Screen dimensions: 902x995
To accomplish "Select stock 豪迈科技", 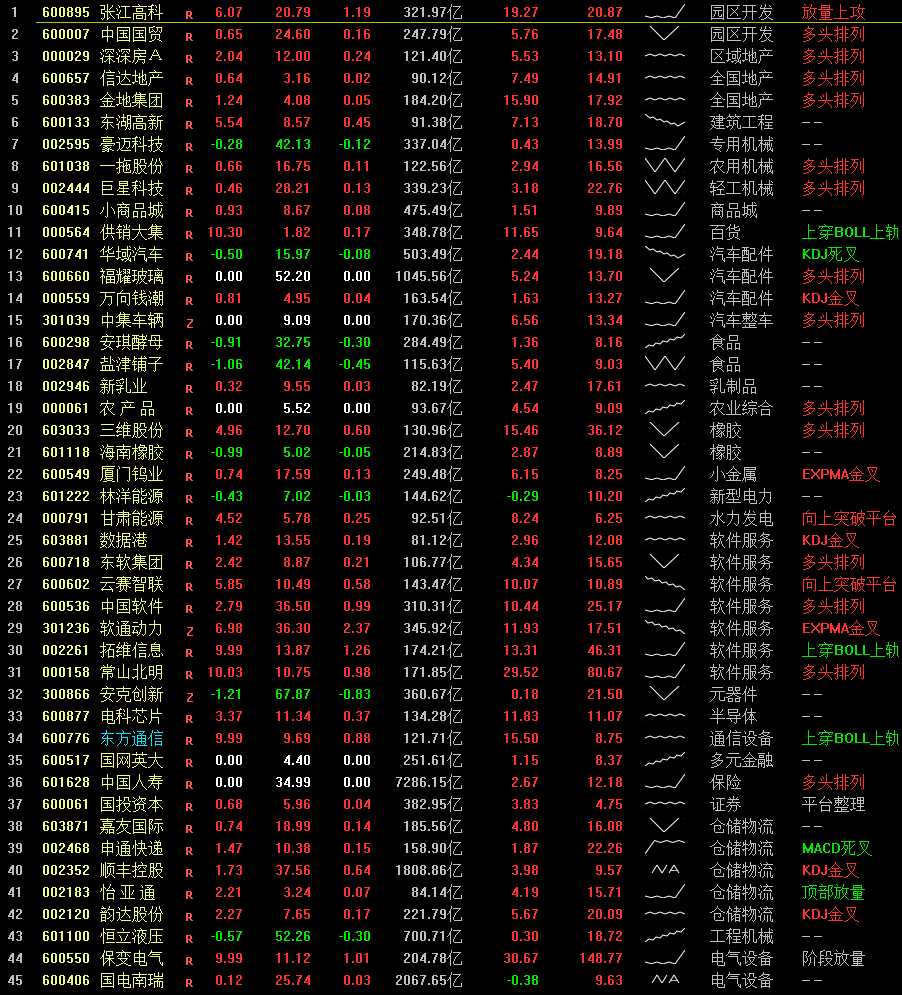I will (131, 144).
